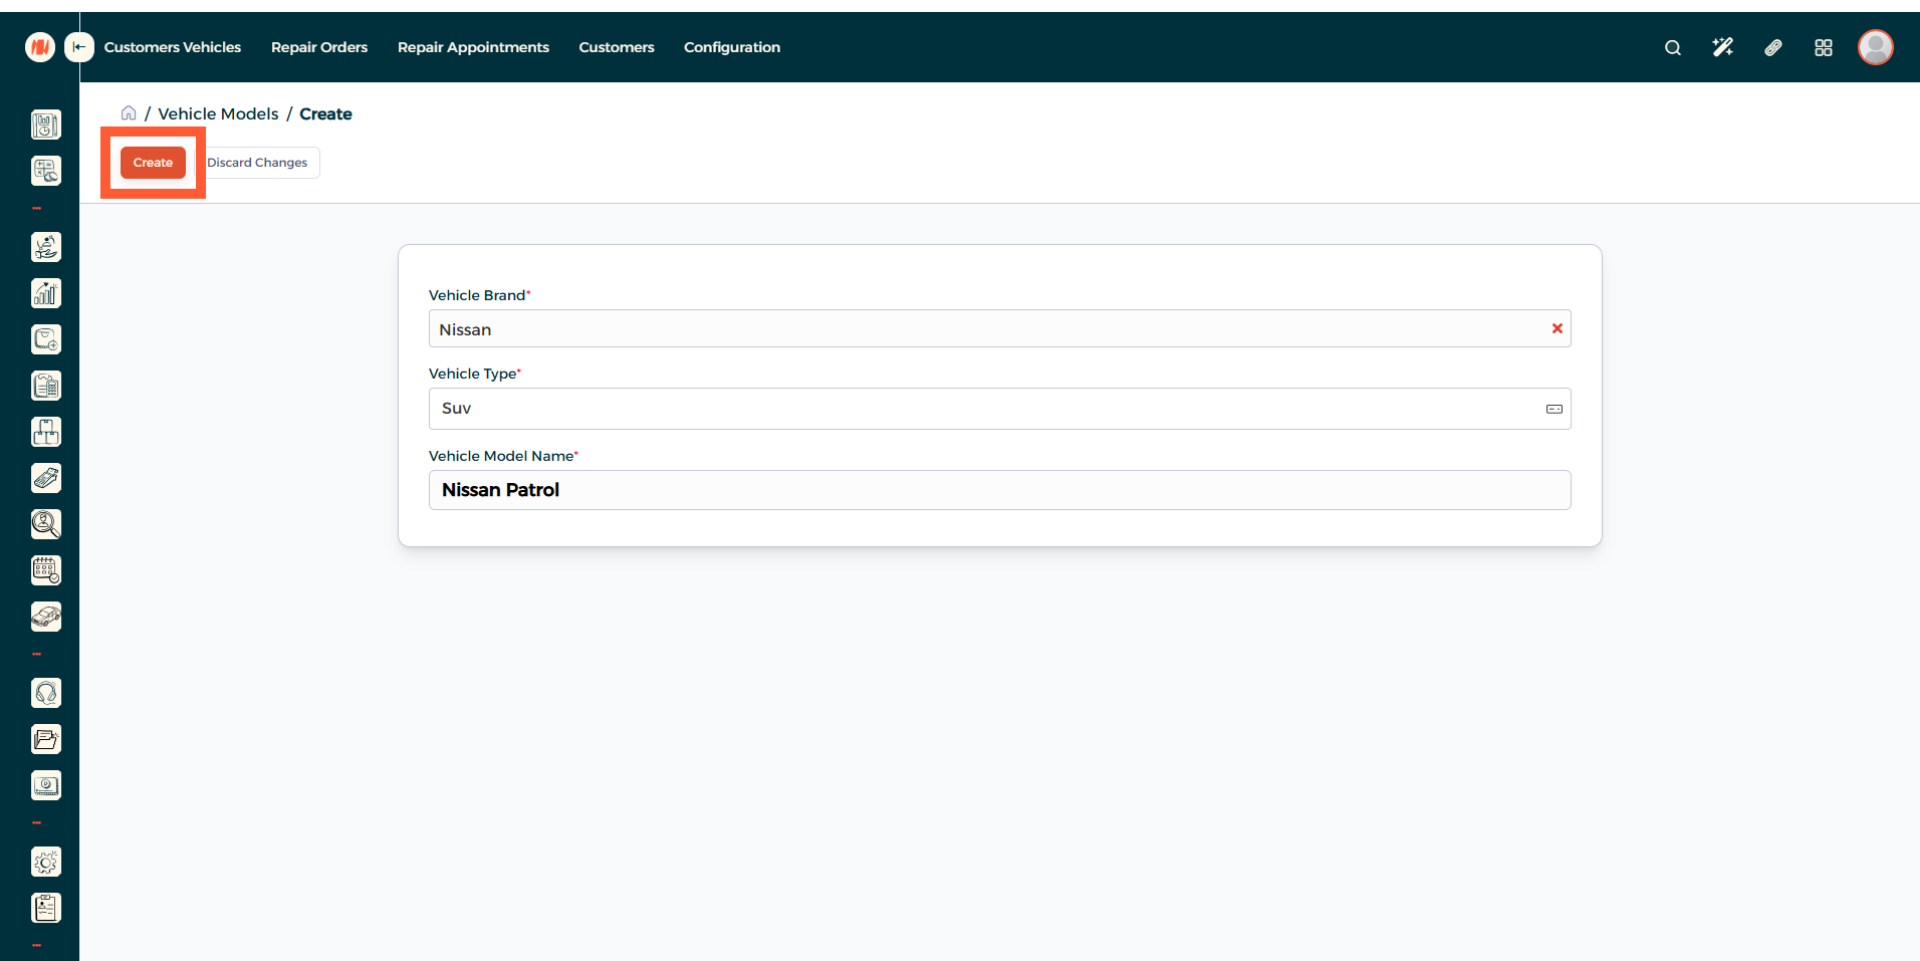Open the Configuration menu

pyautogui.click(x=731, y=47)
